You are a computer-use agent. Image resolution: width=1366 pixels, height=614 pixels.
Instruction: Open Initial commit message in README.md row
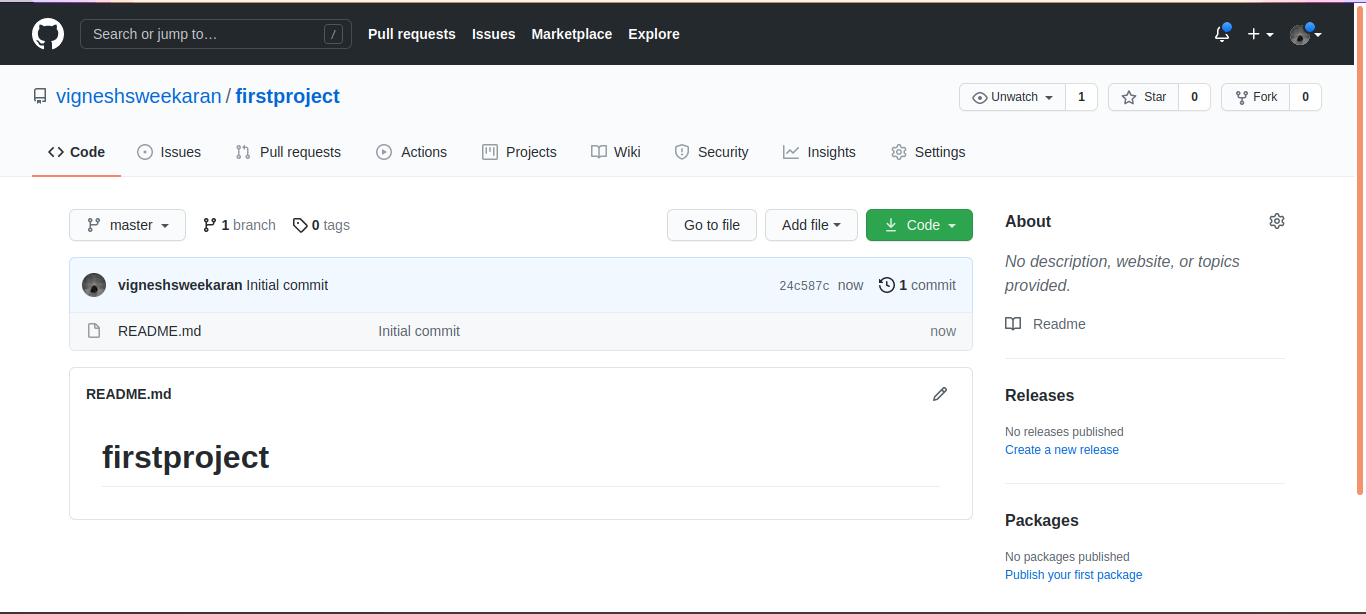(x=419, y=331)
